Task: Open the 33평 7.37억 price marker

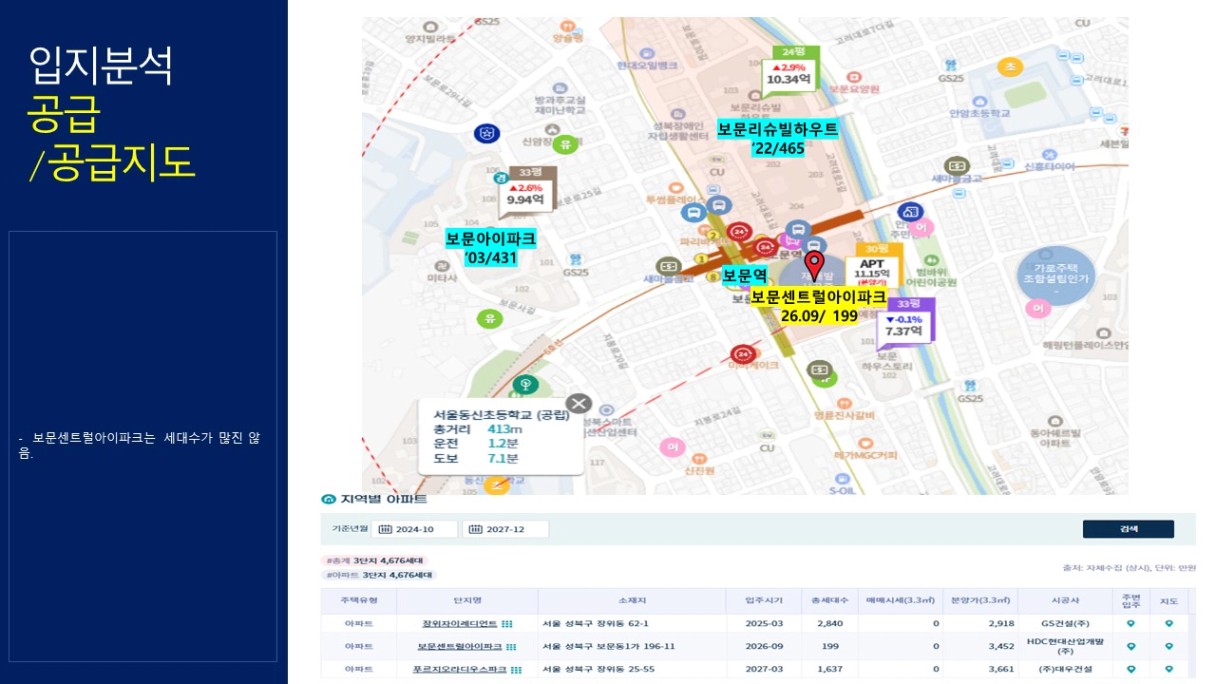Action: point(904,322)
